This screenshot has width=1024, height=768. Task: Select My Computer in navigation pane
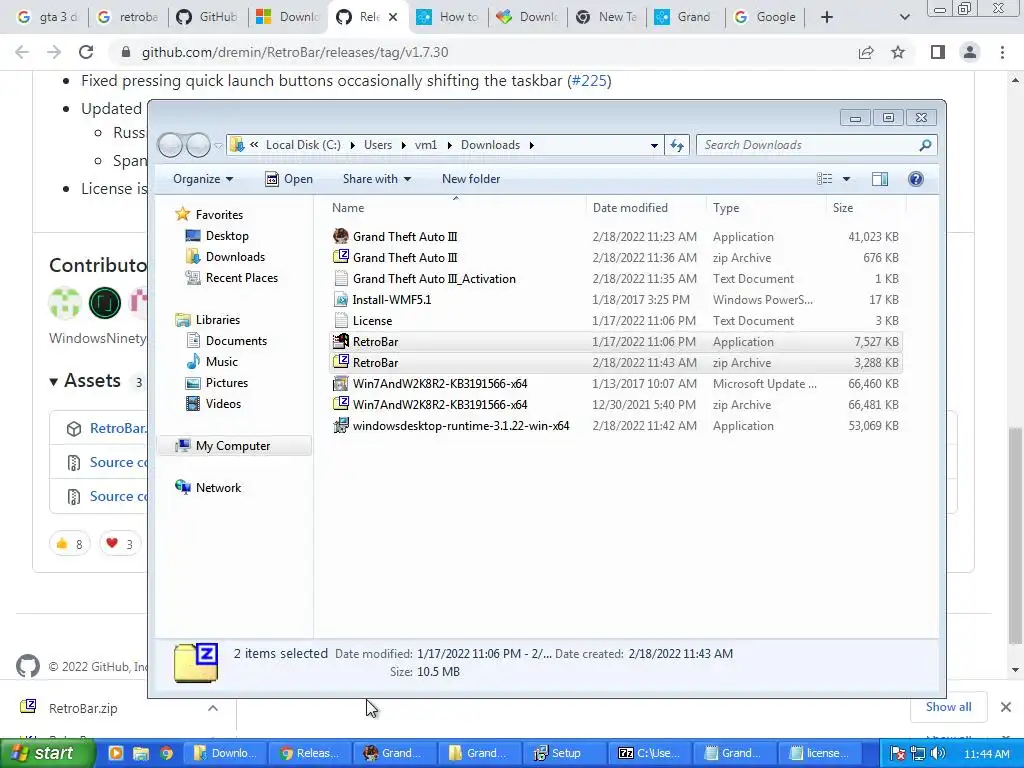(232, 445)
